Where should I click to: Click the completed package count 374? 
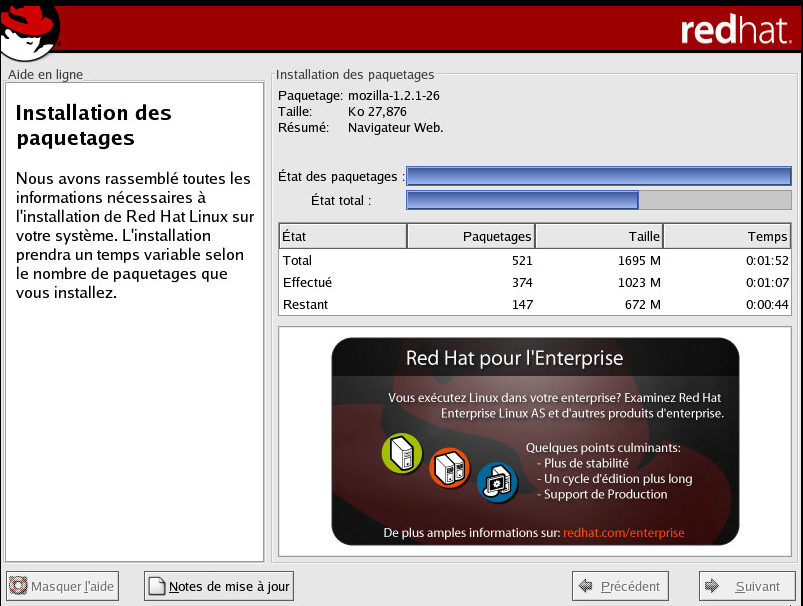point(522,282)
